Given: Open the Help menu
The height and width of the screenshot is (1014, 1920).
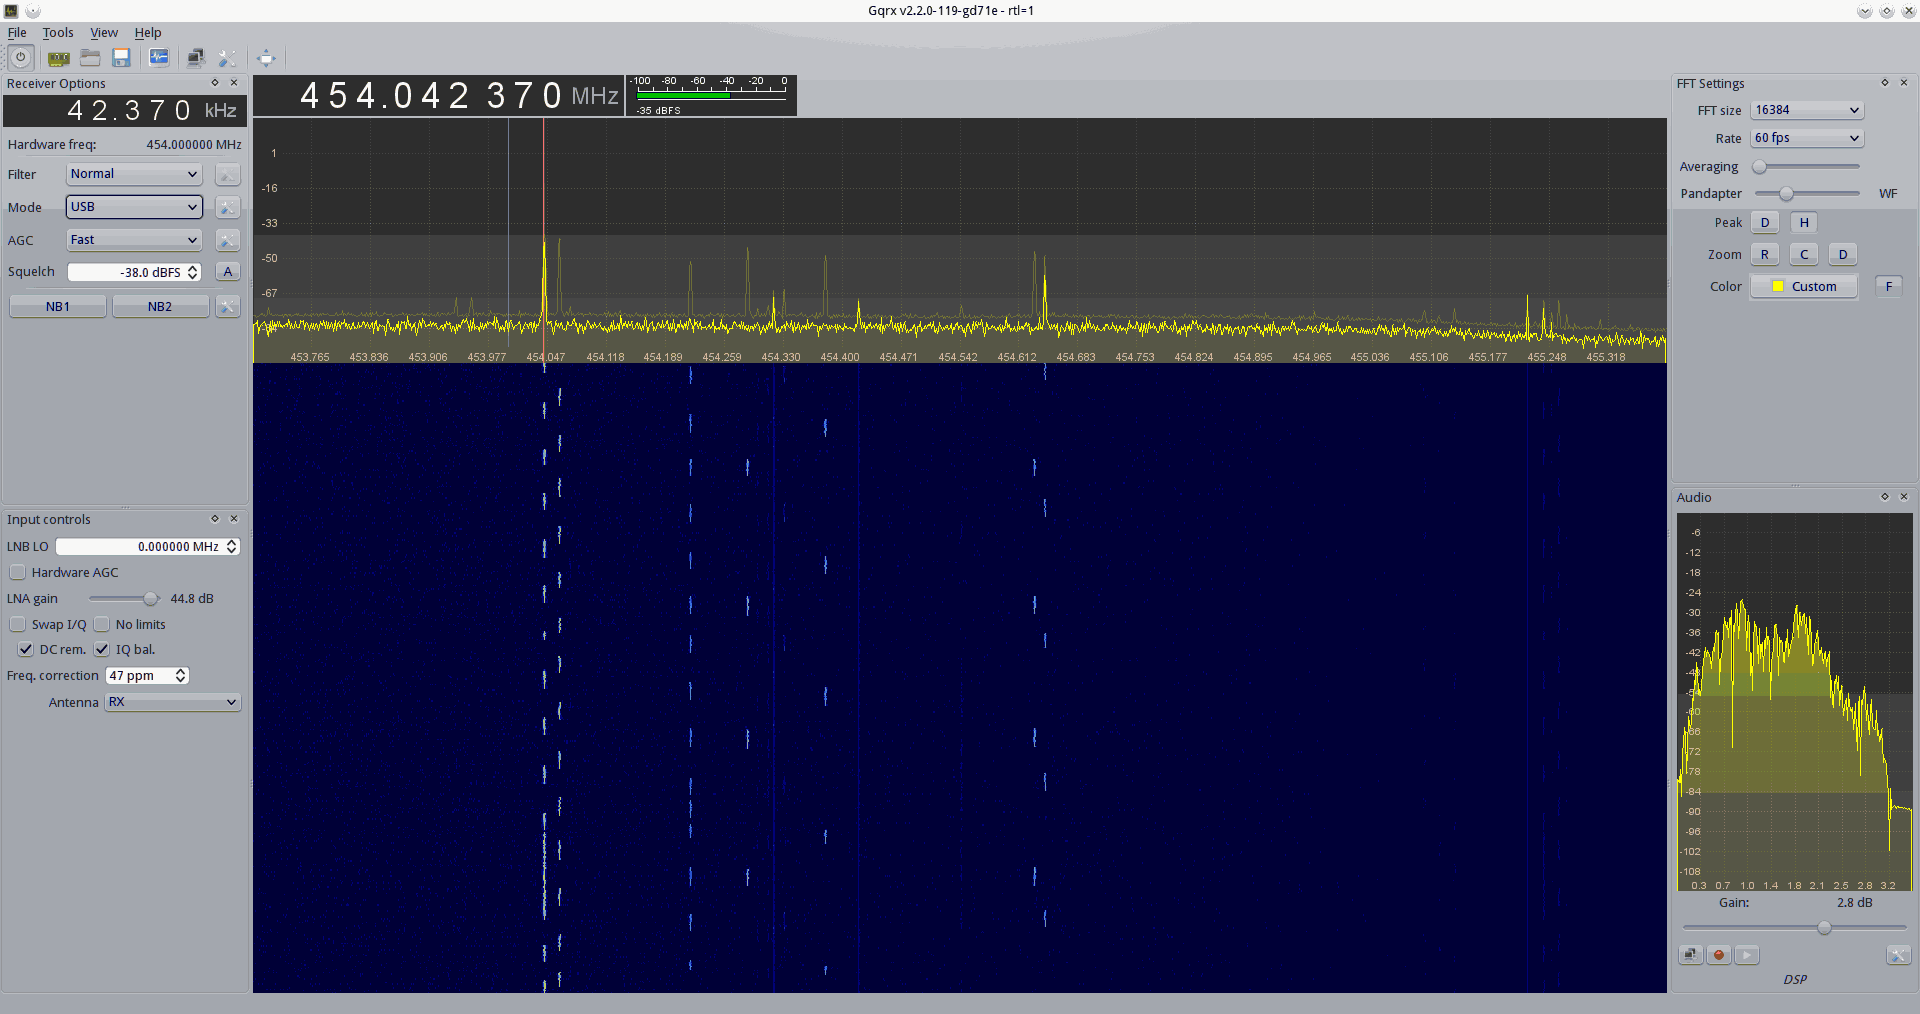Looking at the screenshot, I should (148, 33).
